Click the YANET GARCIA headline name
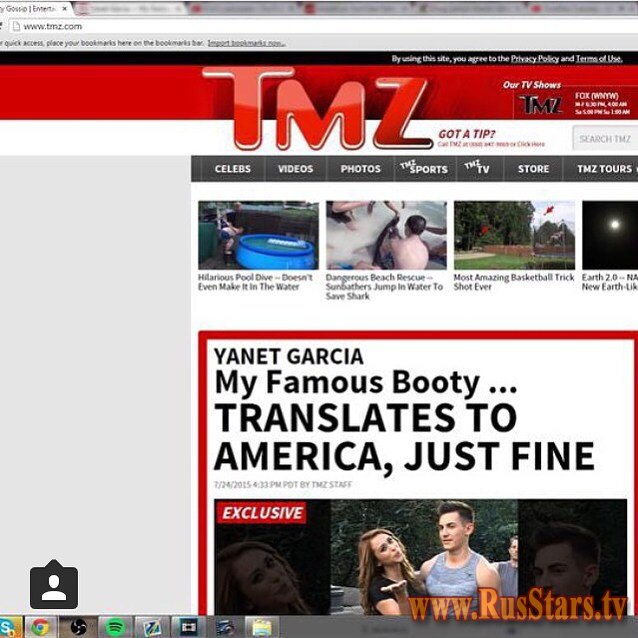Image resolution: width=638 pixels, height=638 pixels. pyautogui.click(x=288, y=356)
